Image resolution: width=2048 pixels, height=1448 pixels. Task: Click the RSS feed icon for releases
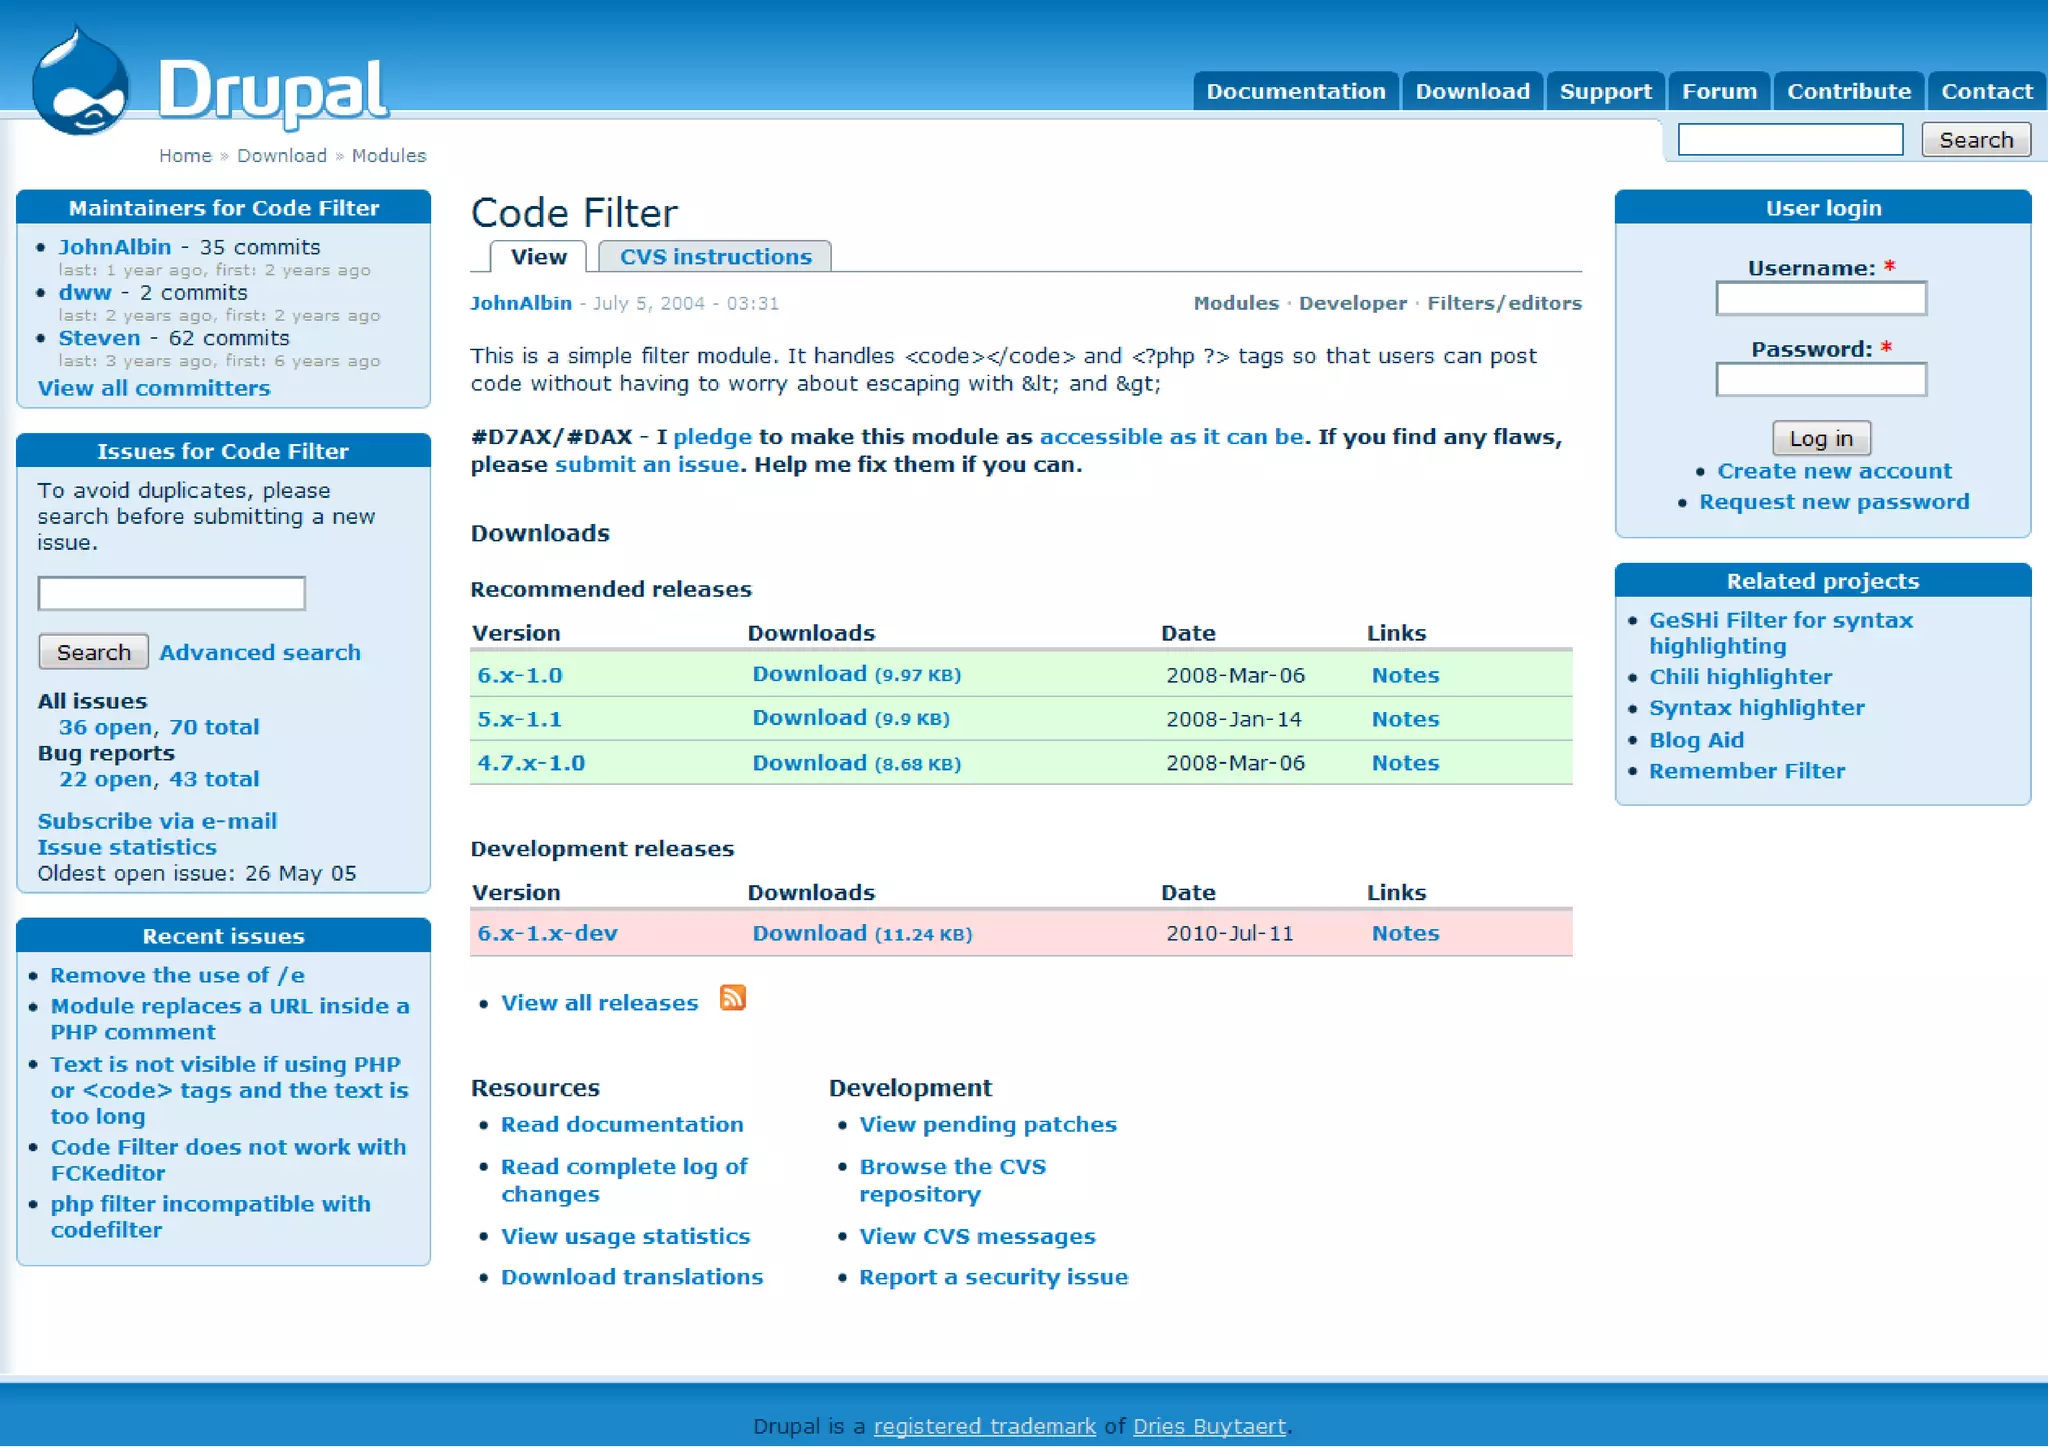(x=732, y=998)
